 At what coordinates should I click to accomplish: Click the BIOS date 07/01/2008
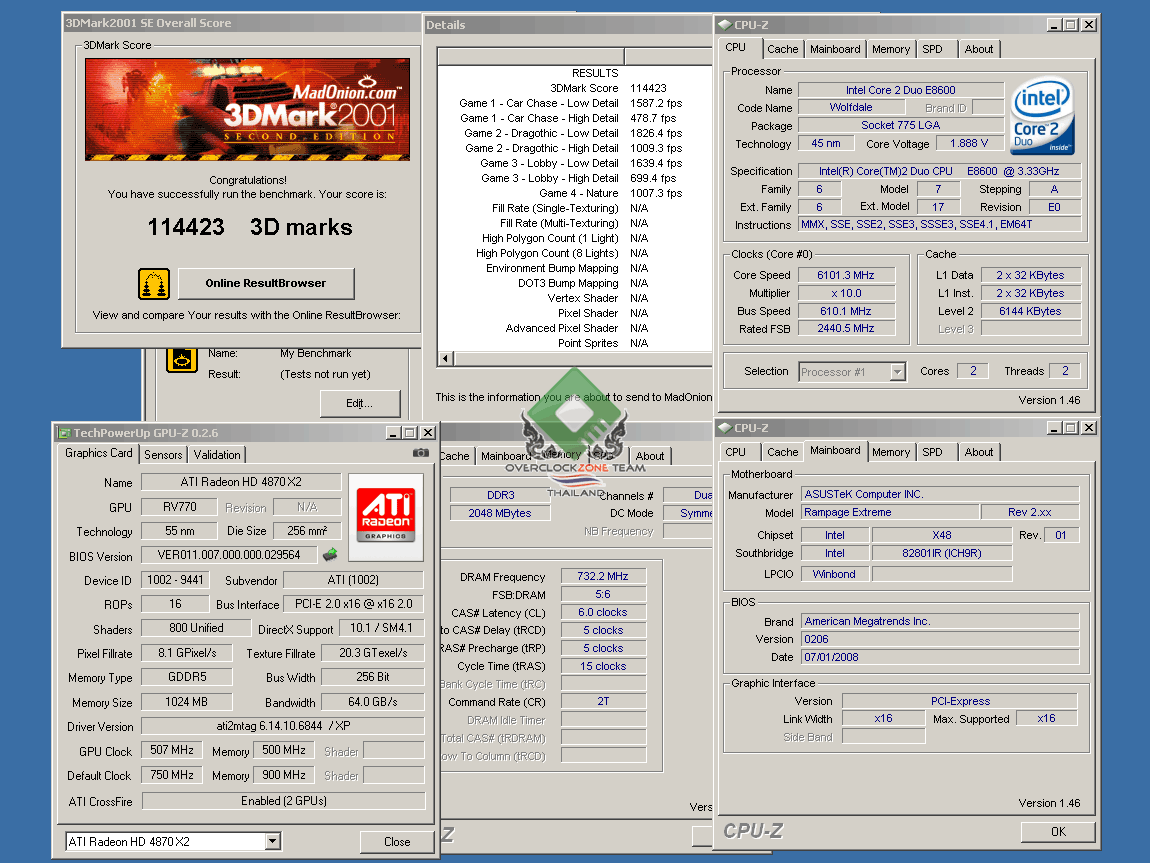click(x=940, y=657)
